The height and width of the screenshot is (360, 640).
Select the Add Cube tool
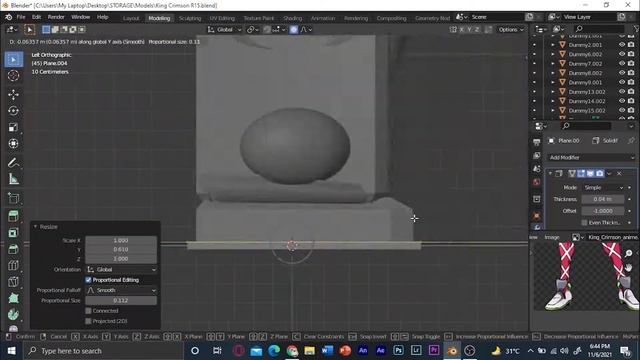(13, 198)
